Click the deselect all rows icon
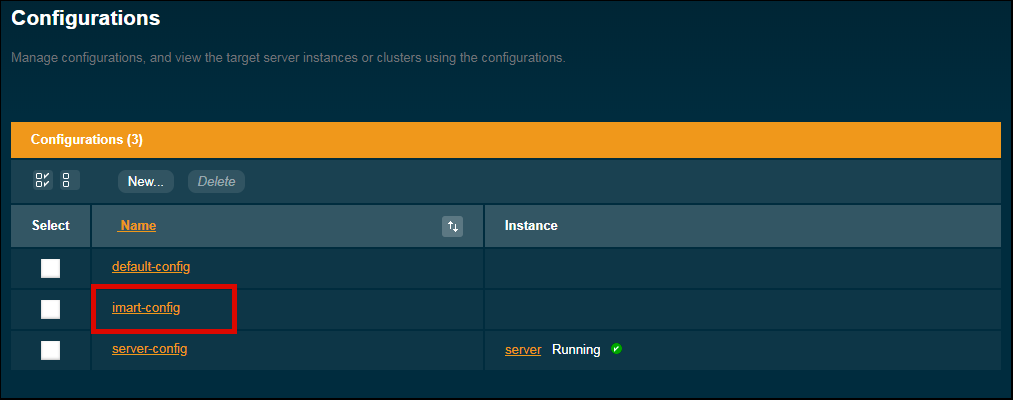 tap(66, 181)
